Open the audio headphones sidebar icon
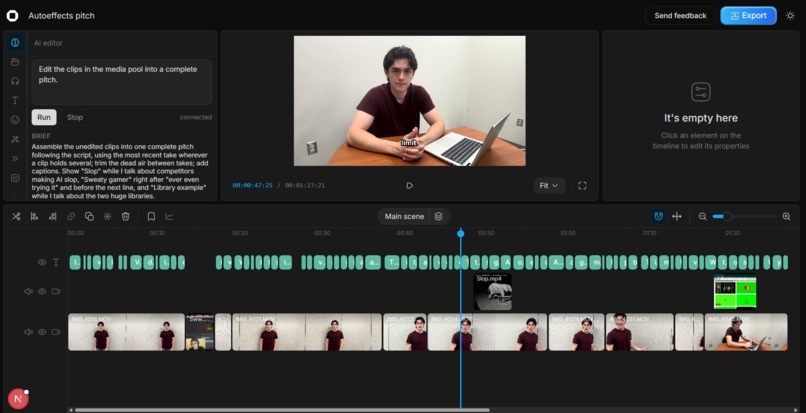The image size is (806, 413). pyautogui.click(x=15, y=81)
